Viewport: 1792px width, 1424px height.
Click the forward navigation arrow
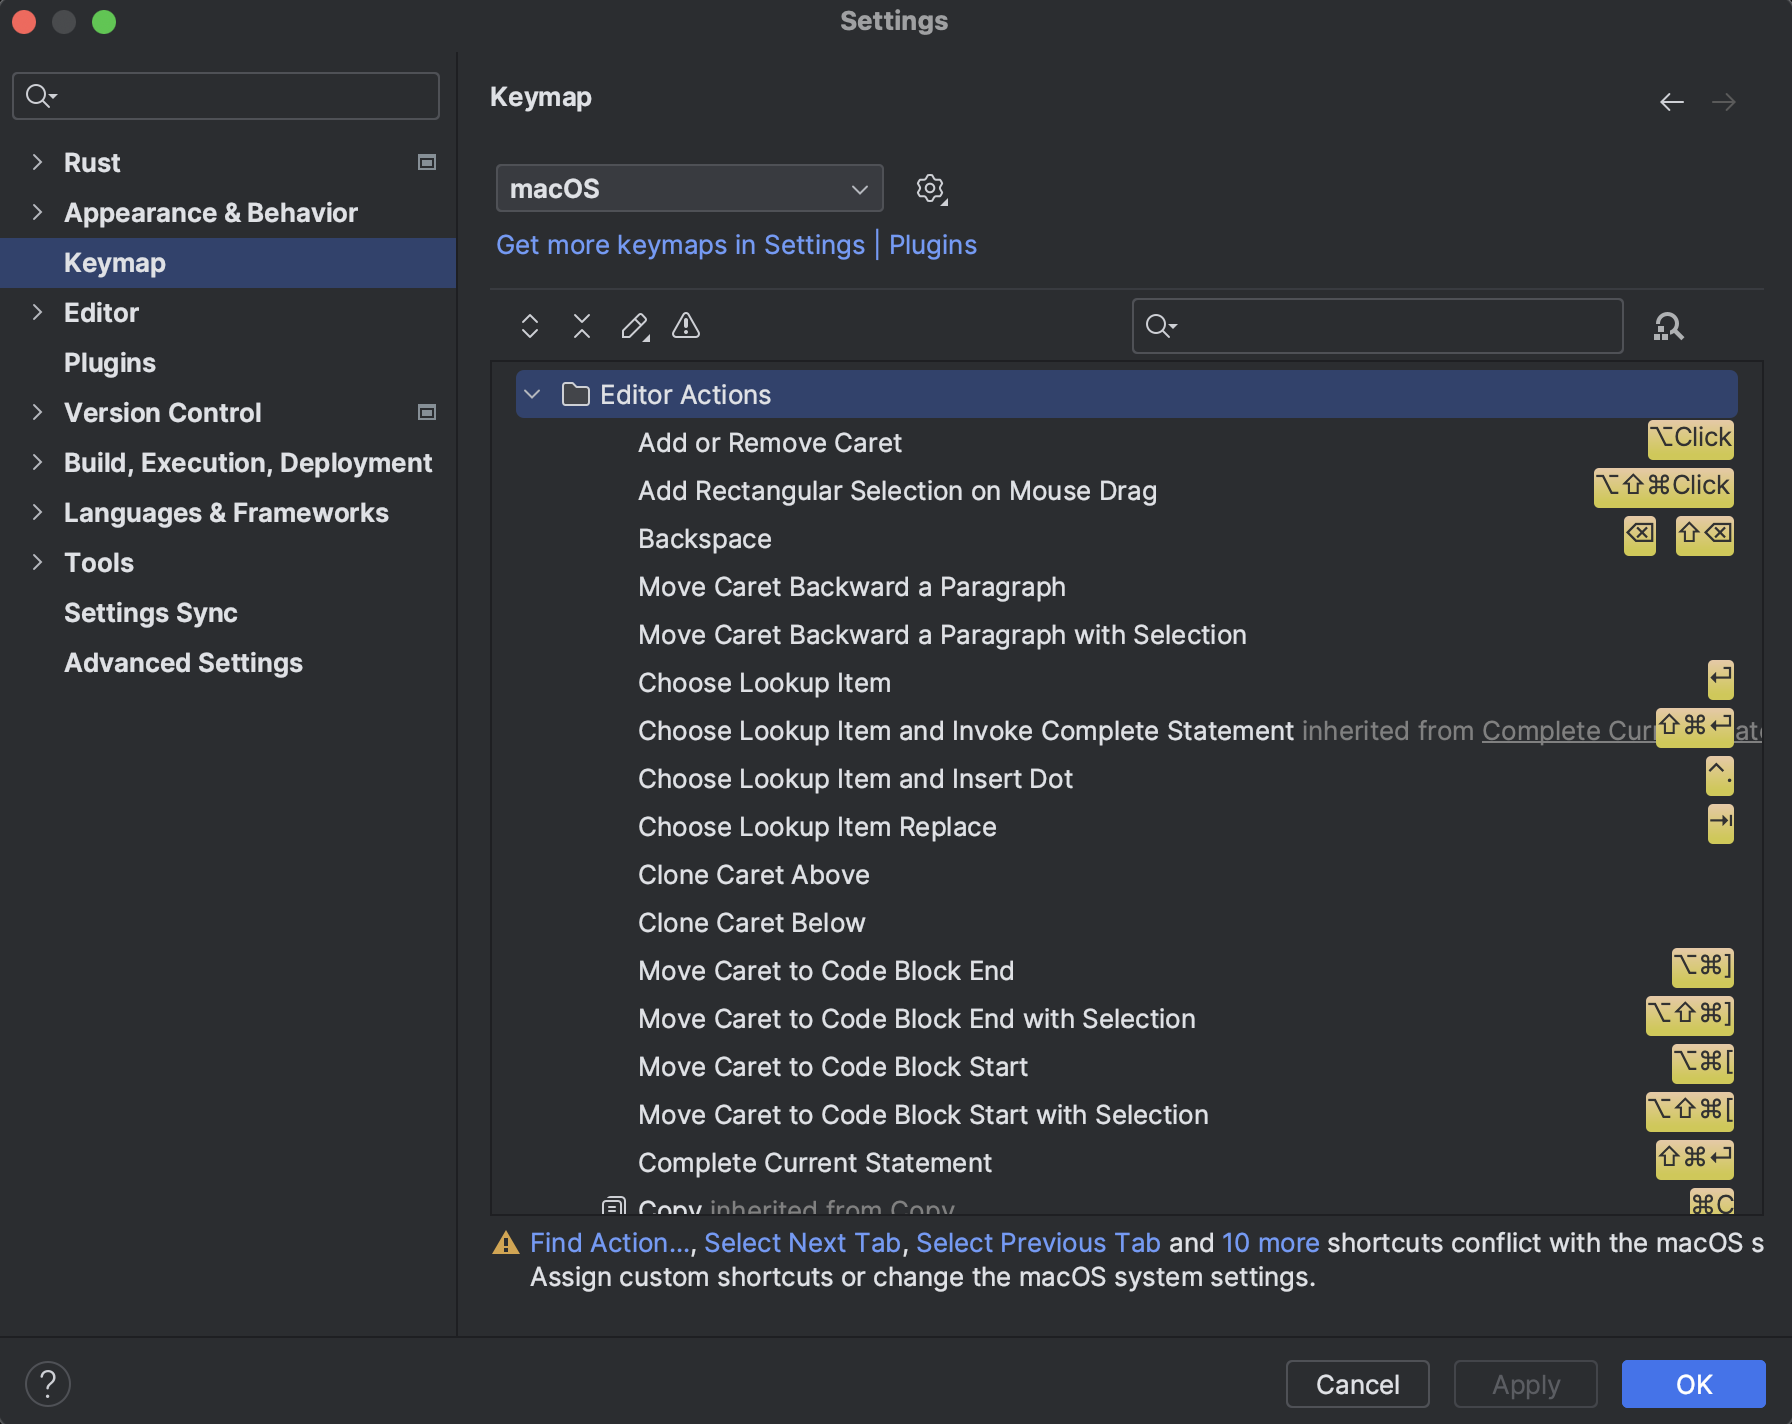tap(1724, 101)
